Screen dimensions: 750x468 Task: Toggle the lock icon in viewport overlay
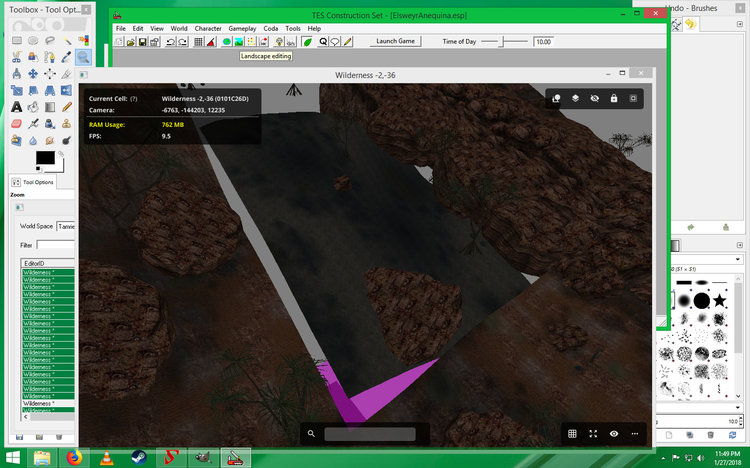coord(614,99)
